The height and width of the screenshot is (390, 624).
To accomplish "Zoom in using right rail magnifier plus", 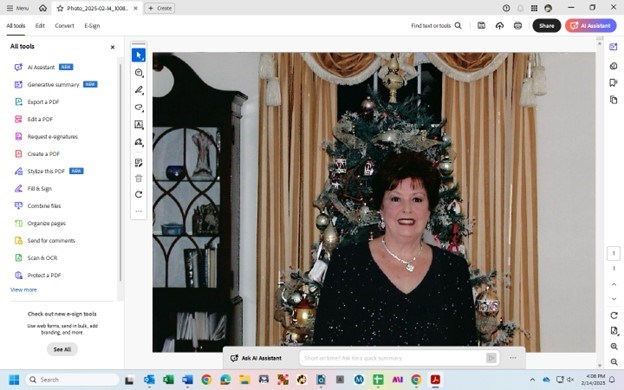I will (614, 347).
